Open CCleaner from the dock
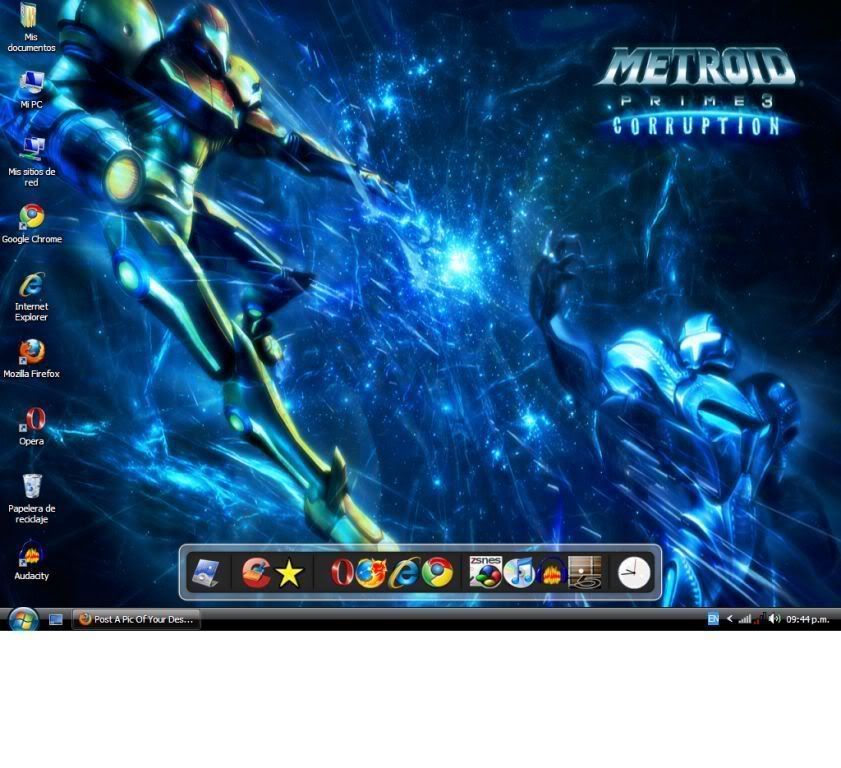 pyautogui.click(x=256, y=573)
